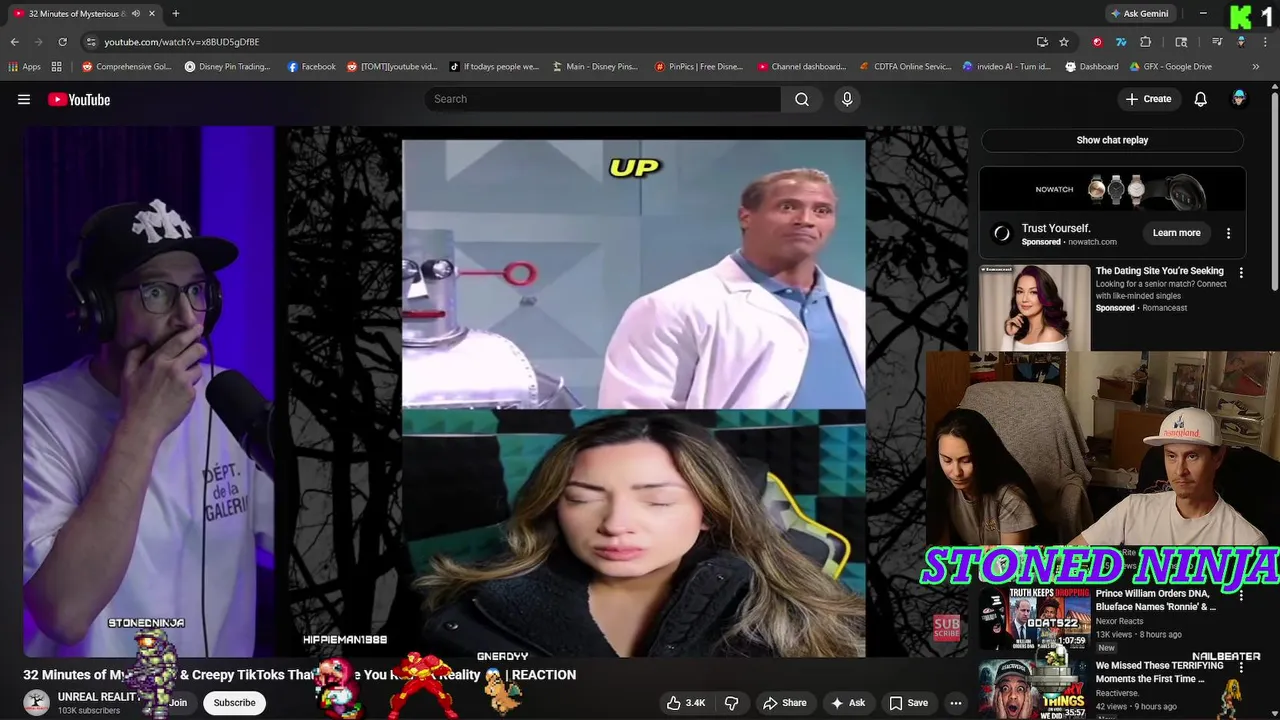Open the Comprehensive Gol... bookmark
The width and height of the screenshot is (1280, 720).
click(x=127, y=67)
